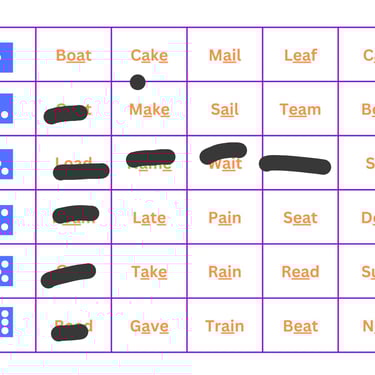Image resolution: width=375 pixels, height=375 pixels.
Task: Click the word Seat
Action: tap(300, 218)
